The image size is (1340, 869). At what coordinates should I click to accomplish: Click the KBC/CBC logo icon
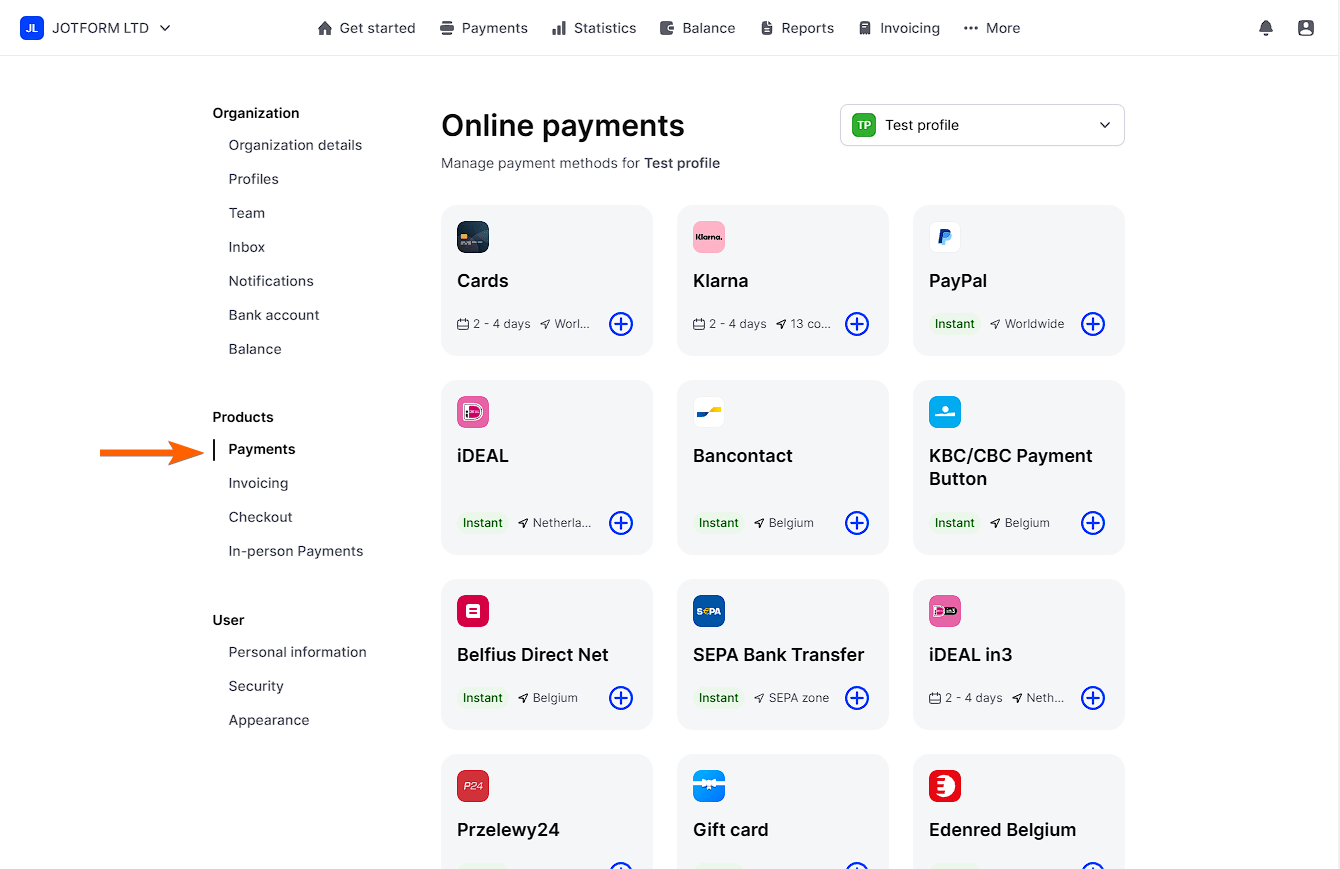[945, 412]
